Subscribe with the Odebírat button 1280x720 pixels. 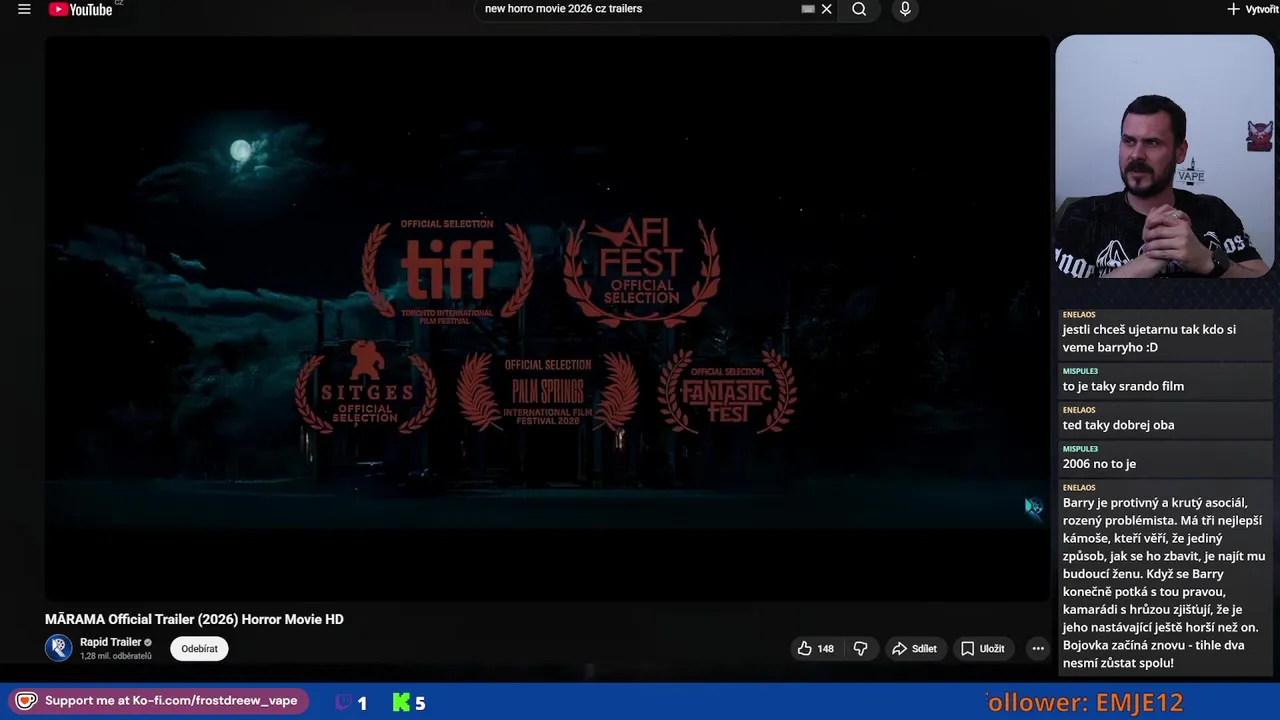[x=199, y=649]
